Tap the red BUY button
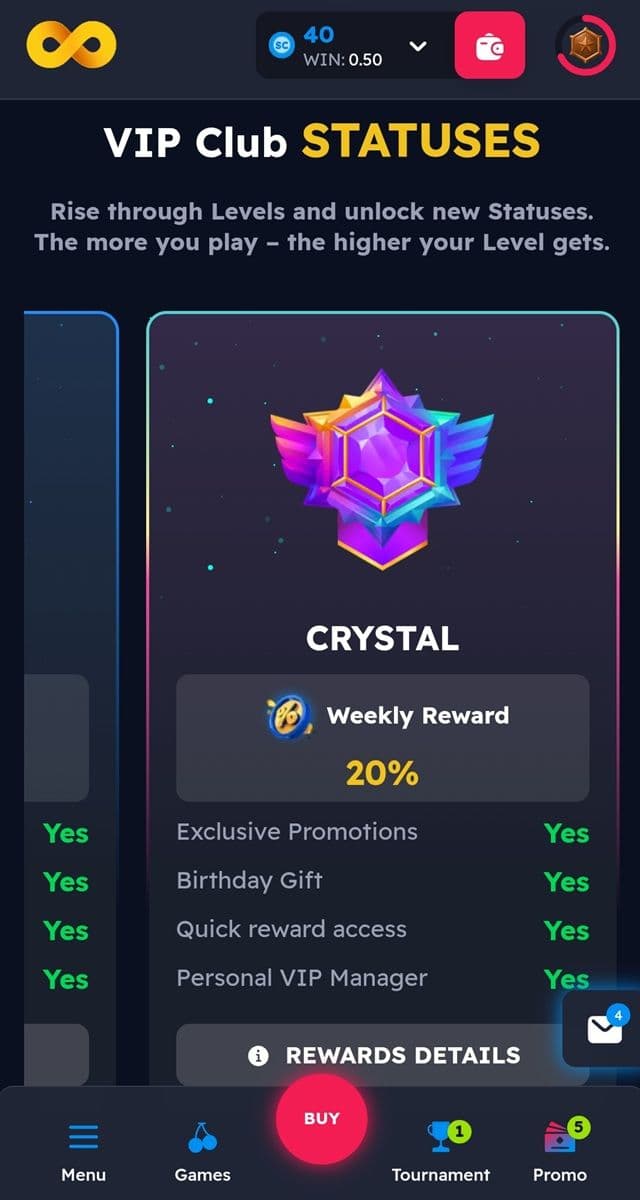Screen dimensions: 640x1200 322,1119
